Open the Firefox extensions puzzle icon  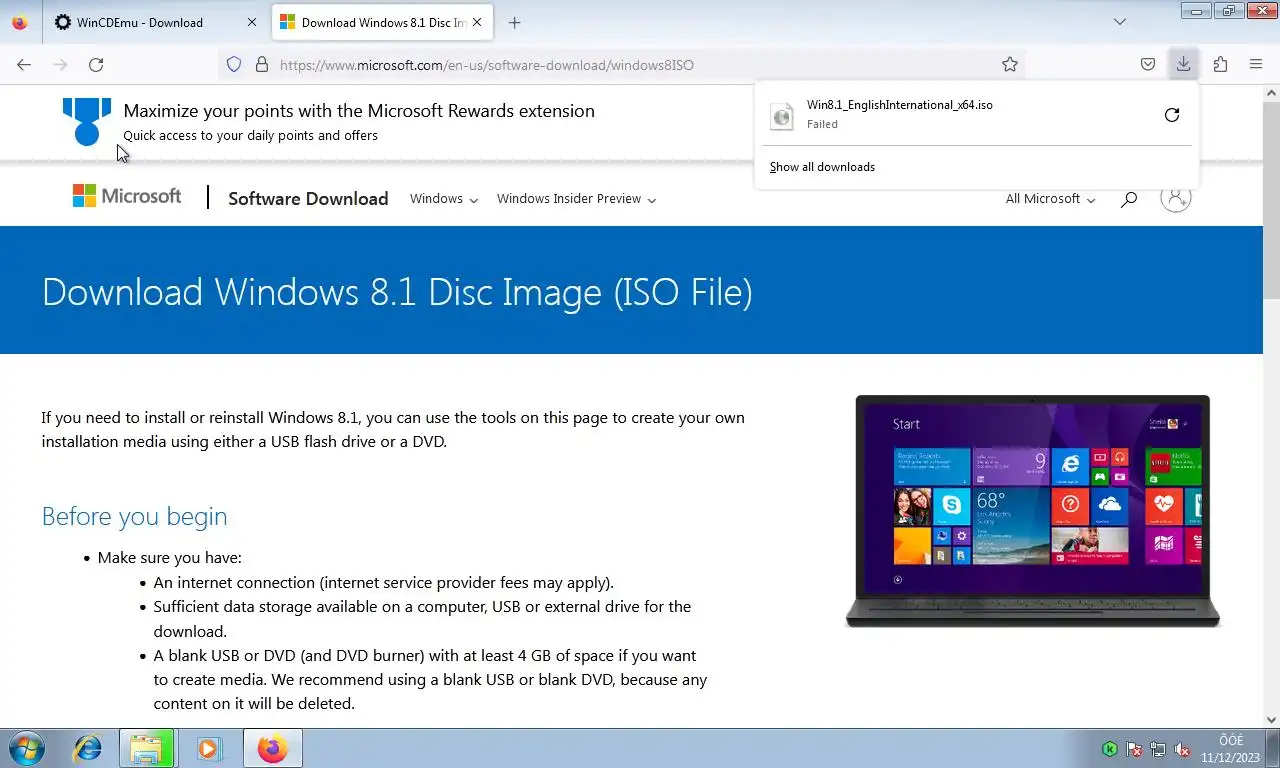coord(1220,64)
